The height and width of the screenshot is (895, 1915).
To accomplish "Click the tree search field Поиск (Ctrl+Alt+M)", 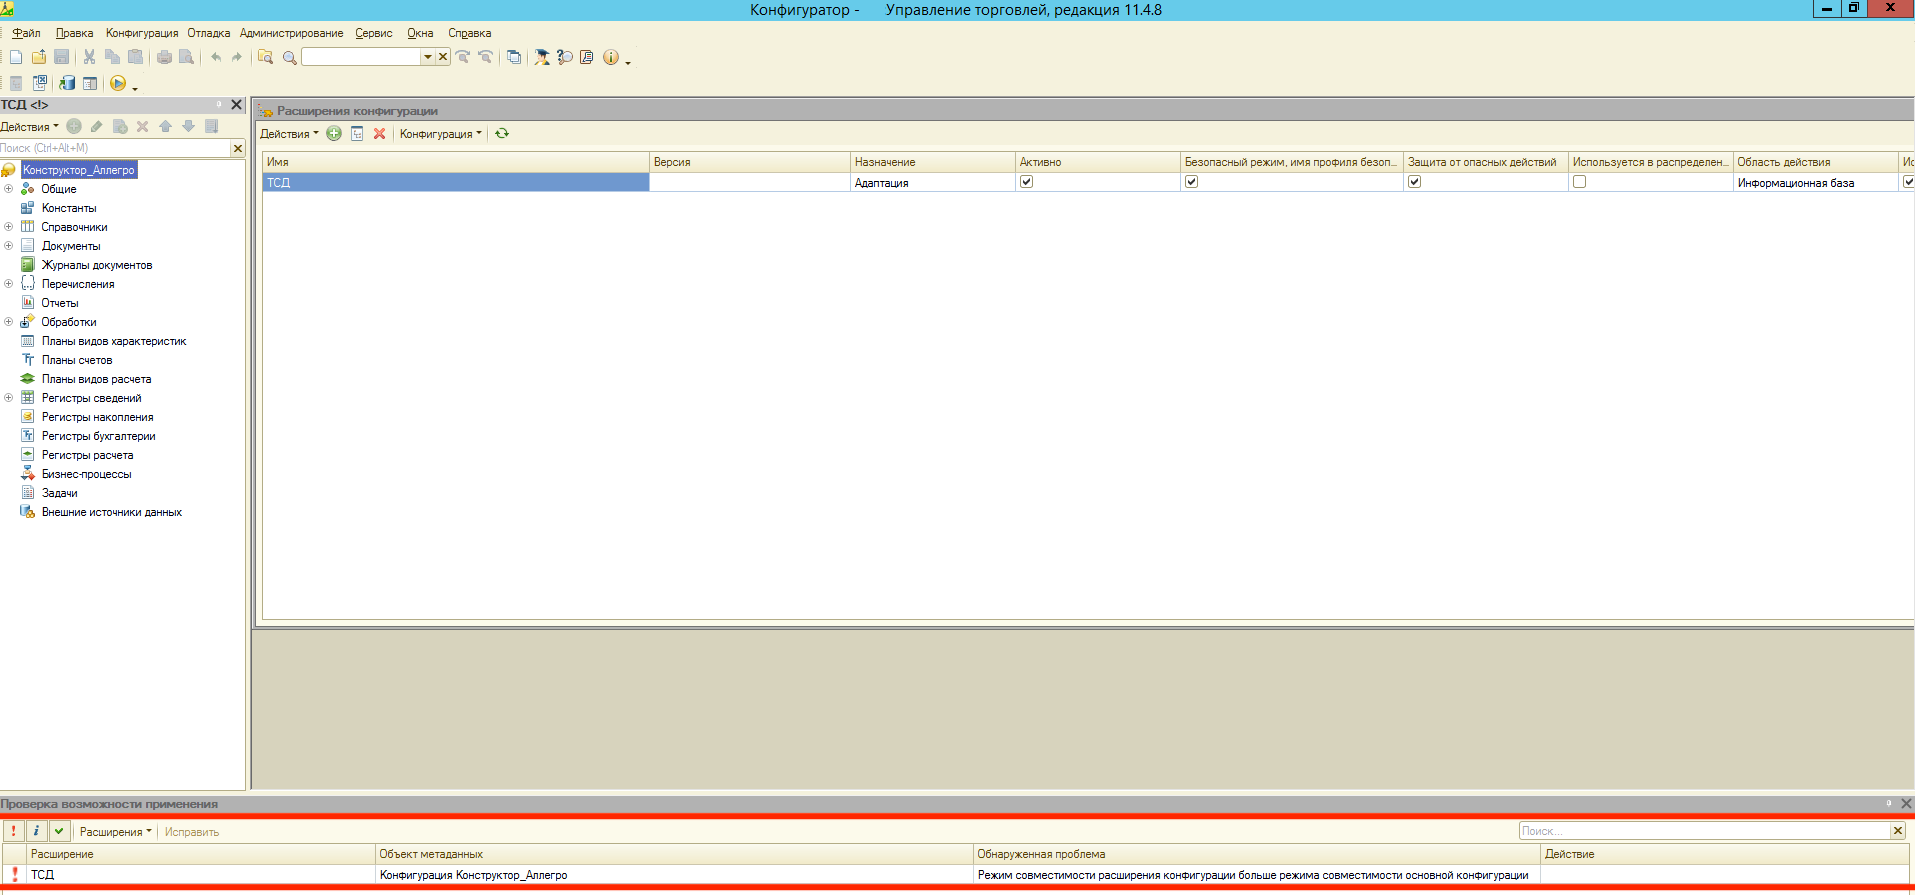I will click(x=115, y=148).
